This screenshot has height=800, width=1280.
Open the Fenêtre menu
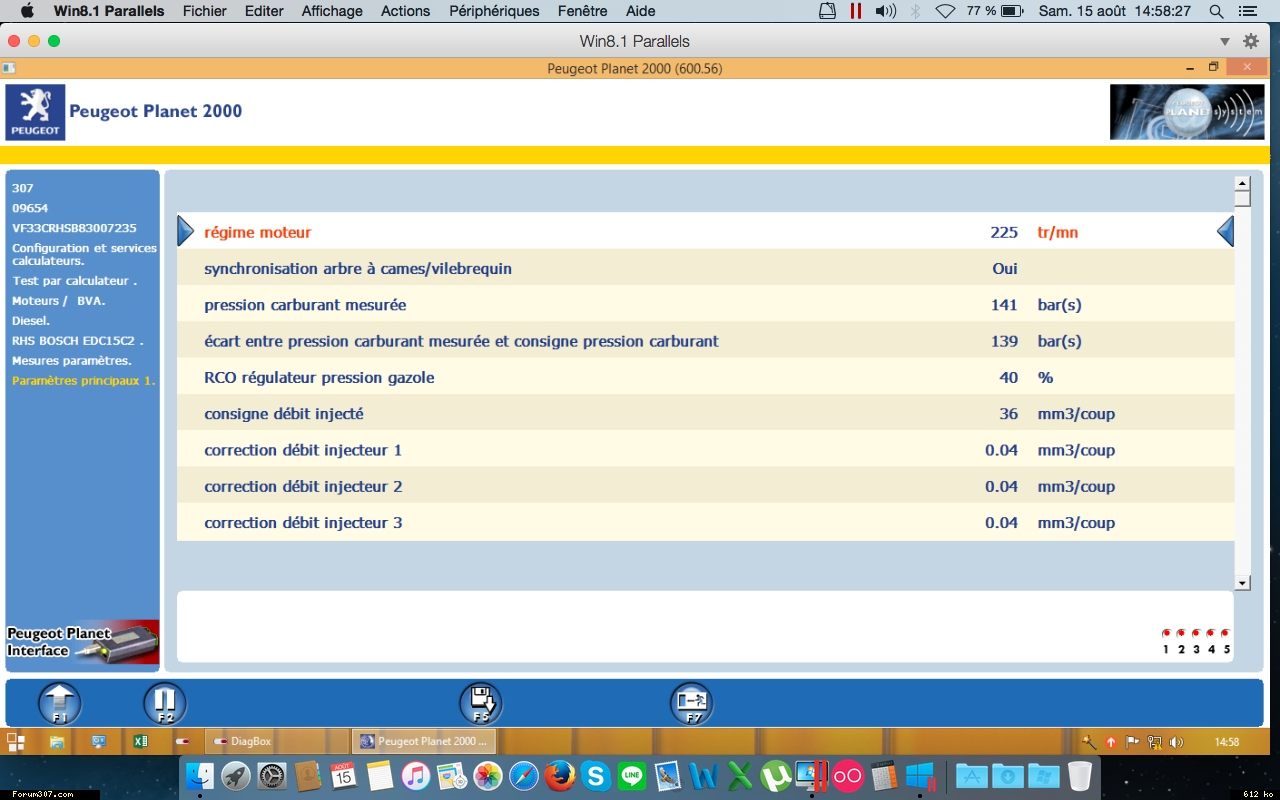click(582, 11)
